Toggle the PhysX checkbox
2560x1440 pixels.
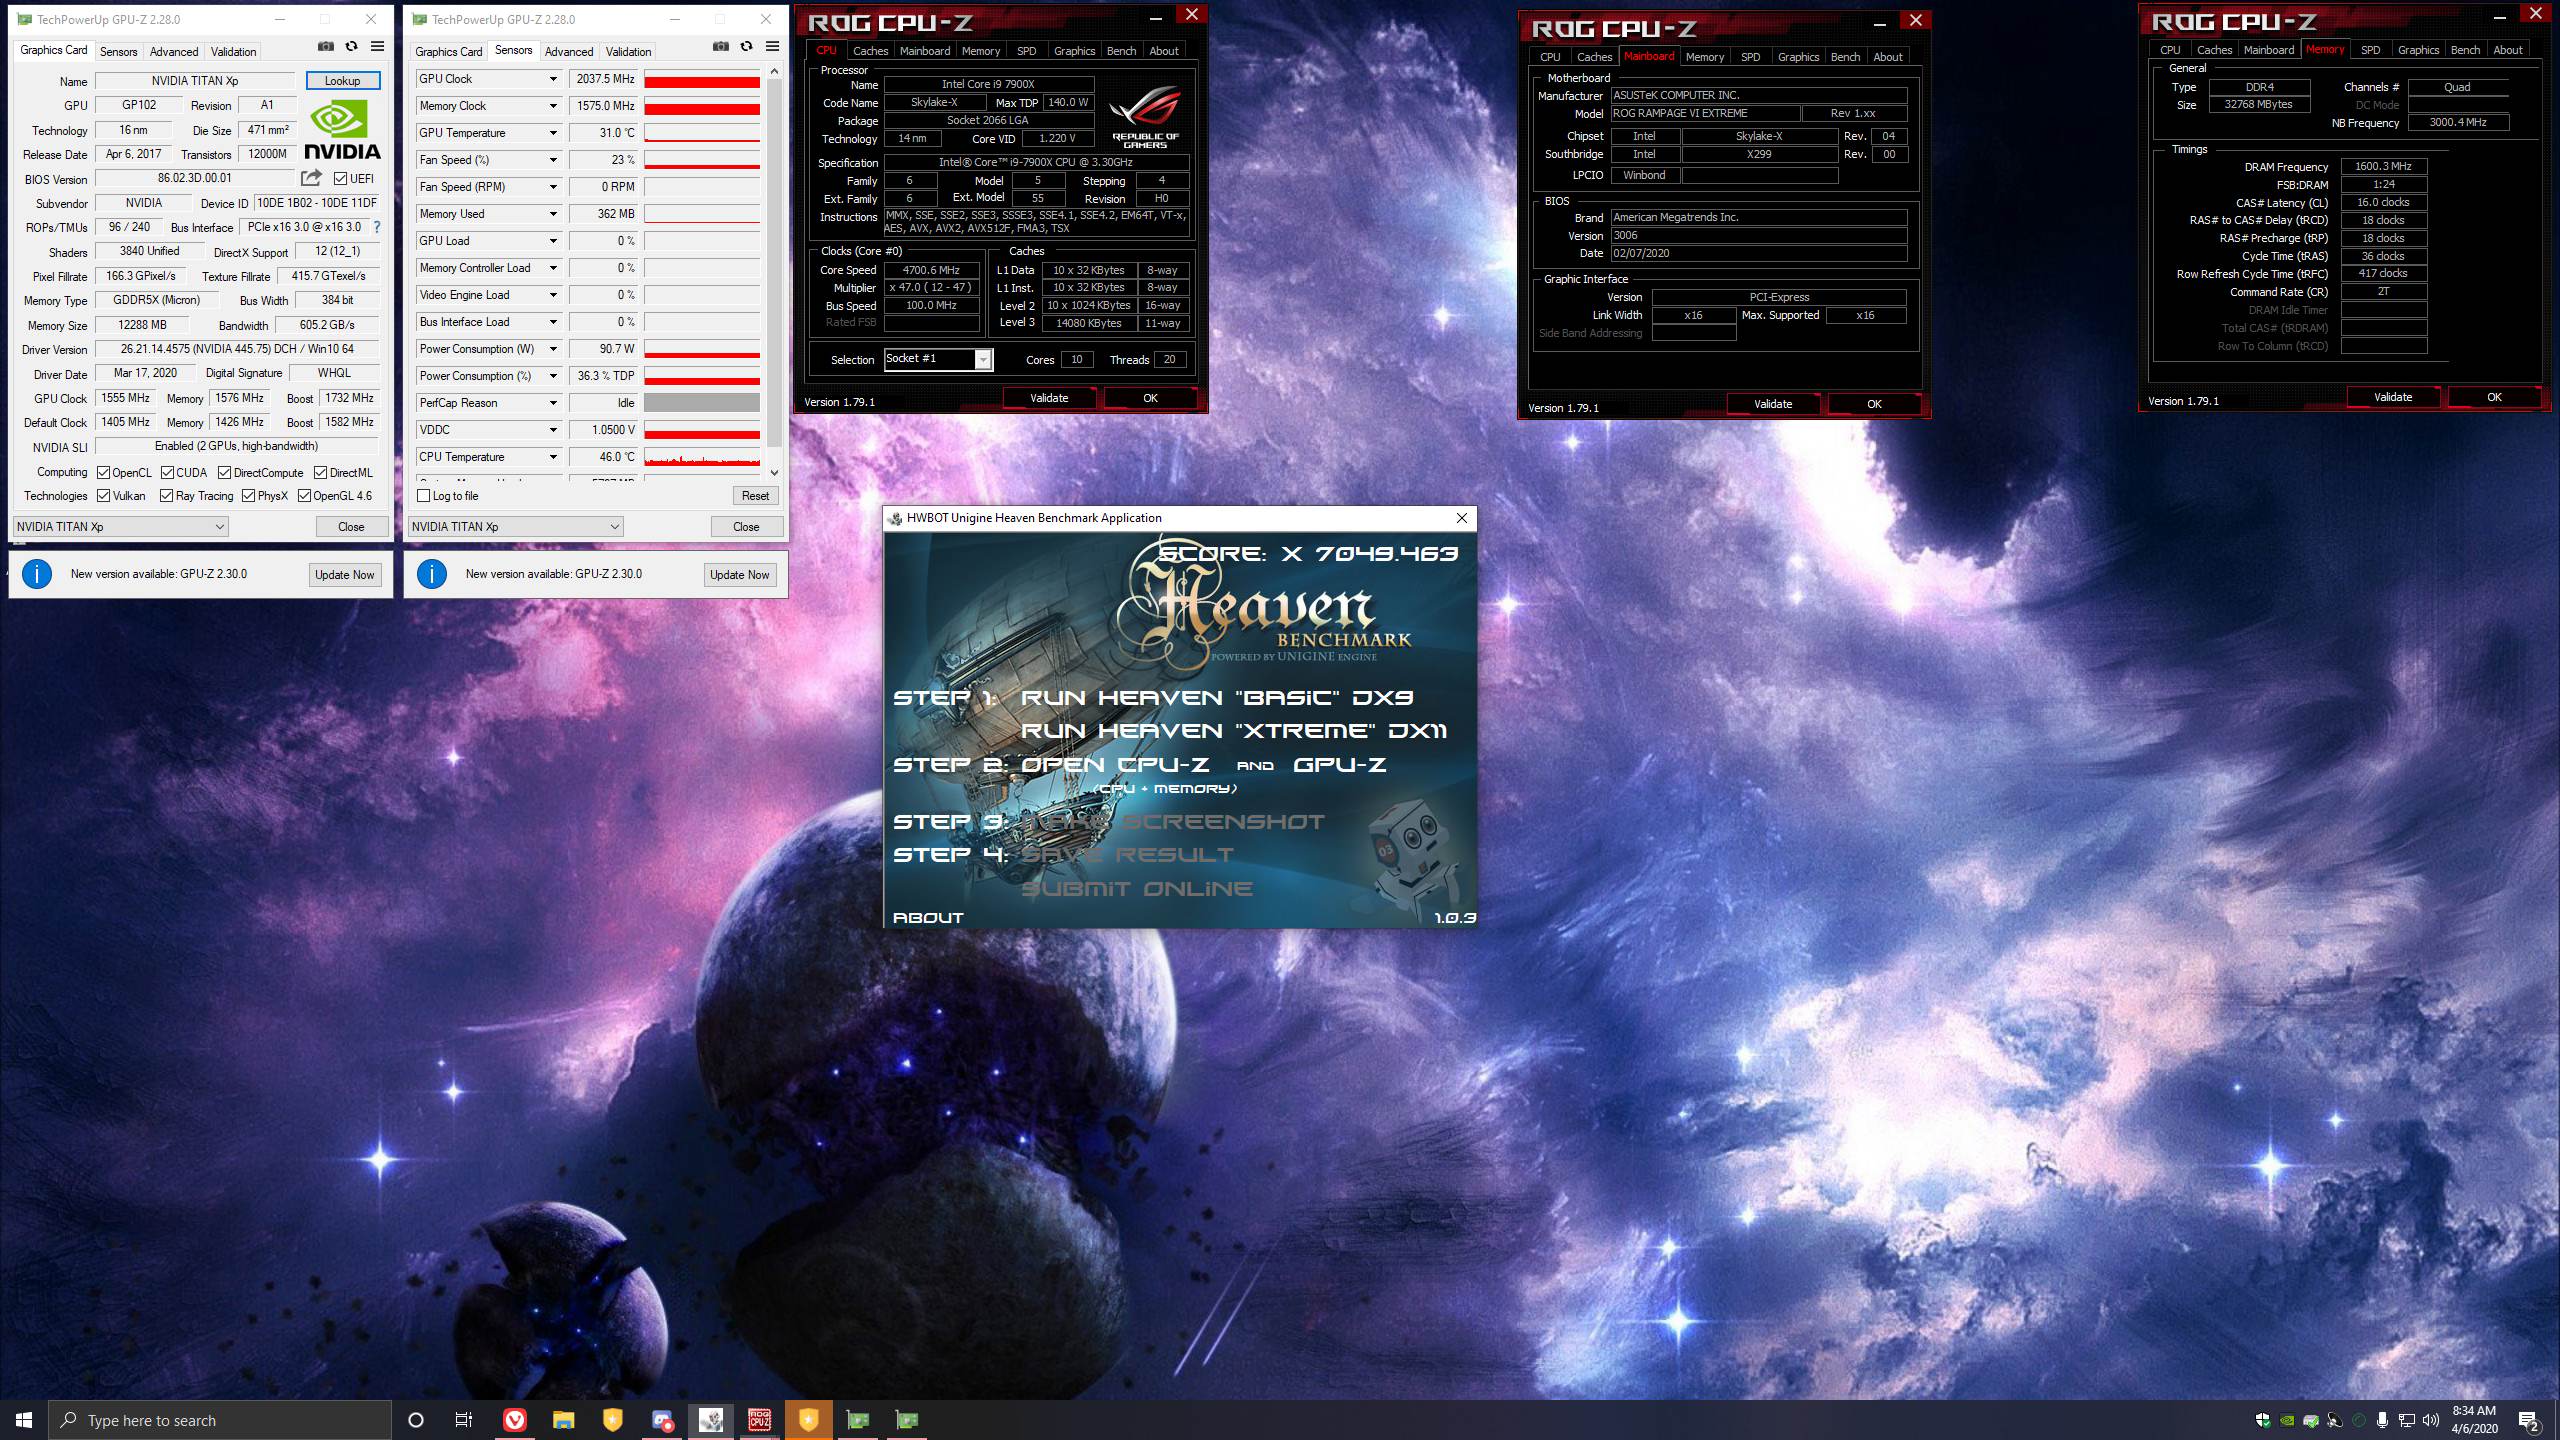[x=248, y=496]
